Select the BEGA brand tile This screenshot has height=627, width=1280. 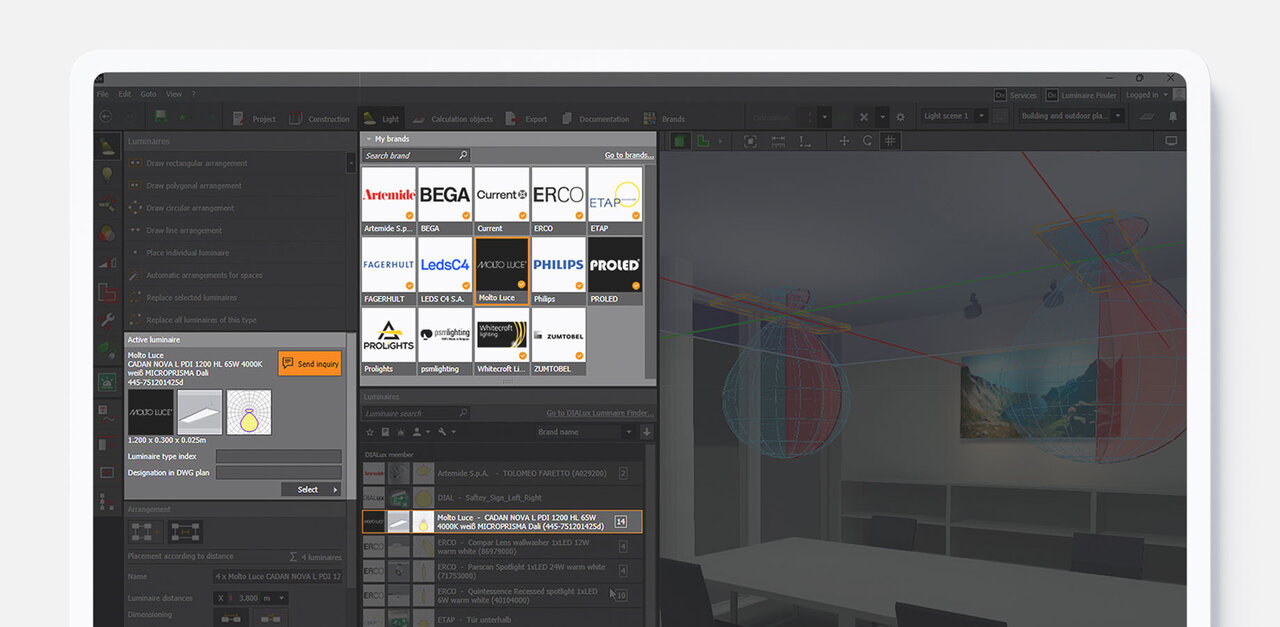[445, 200]
